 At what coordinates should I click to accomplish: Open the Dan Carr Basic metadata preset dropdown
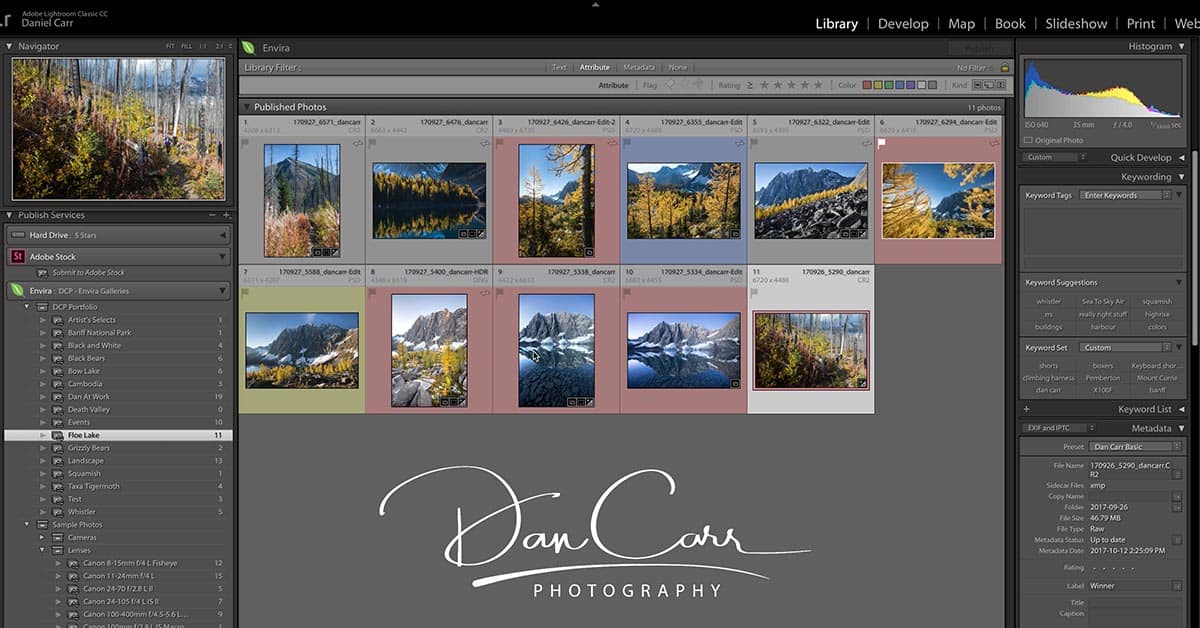pyautogui.click(x=1135, y=447)
